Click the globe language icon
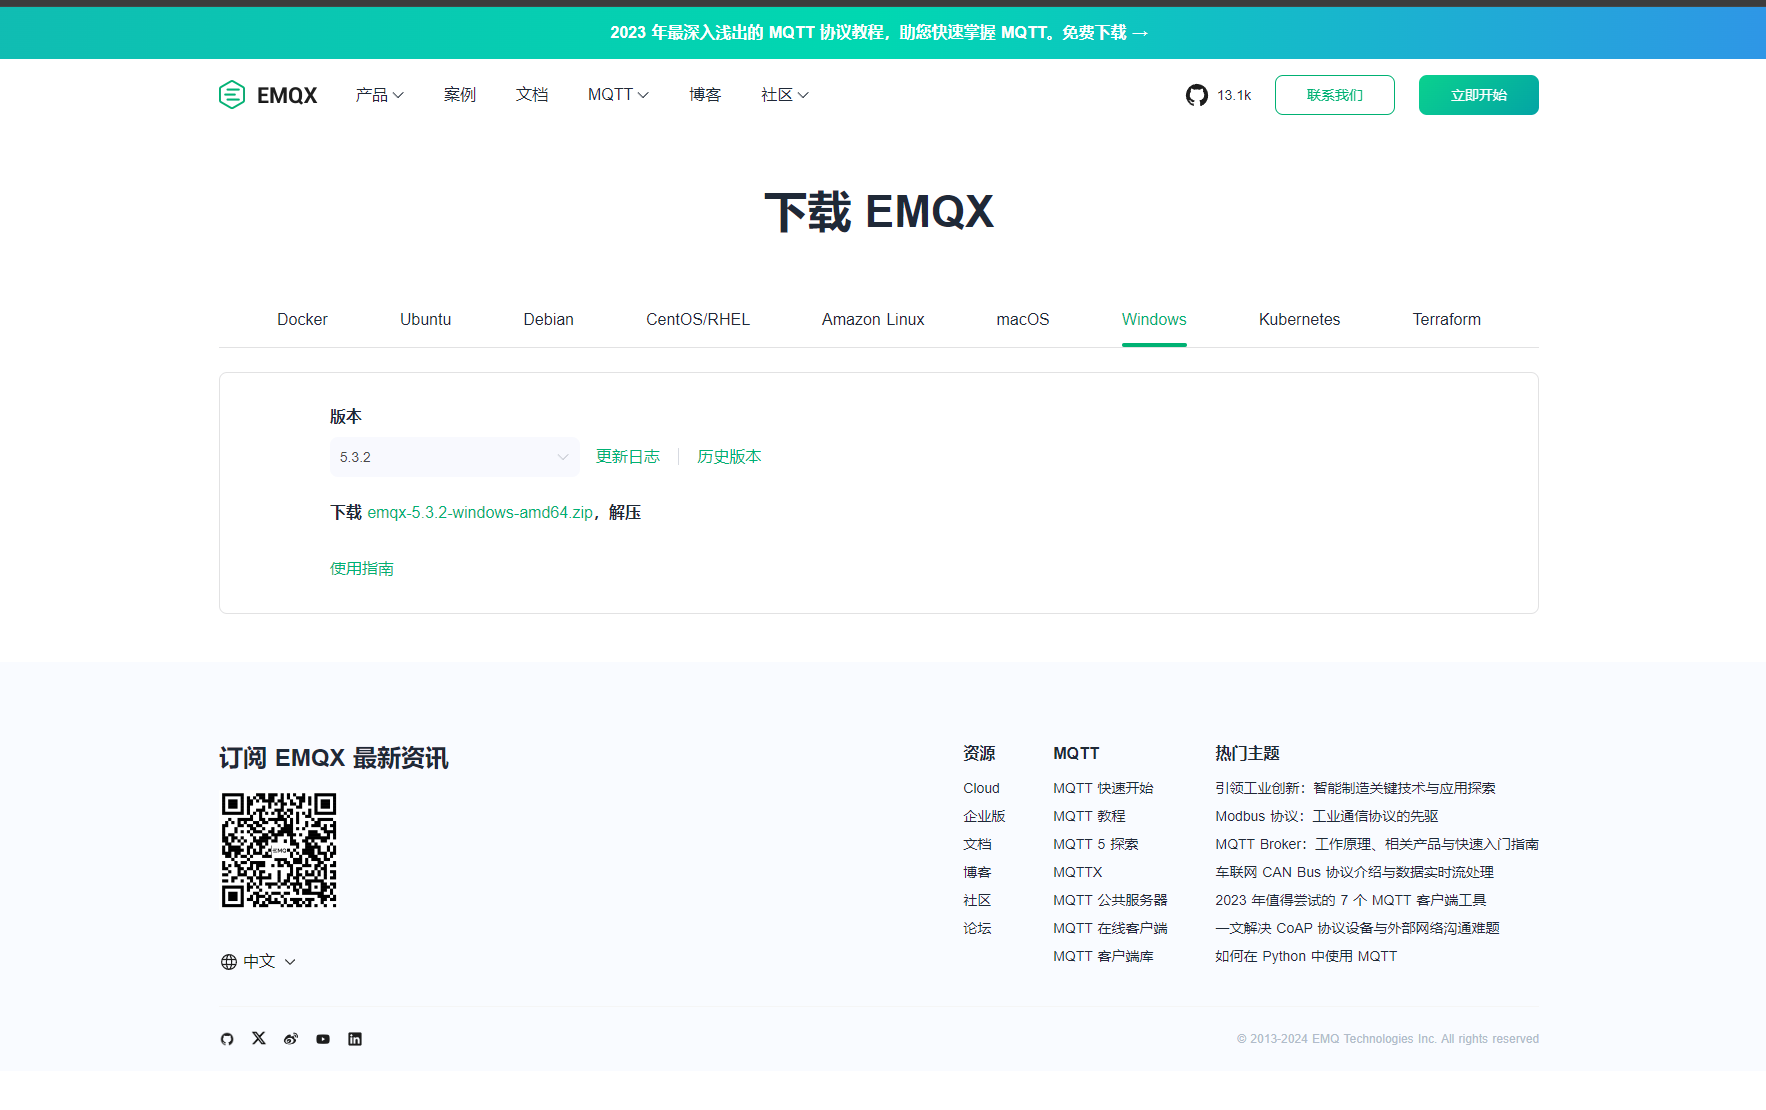Screen dimensions: 1766x1110 229,962
